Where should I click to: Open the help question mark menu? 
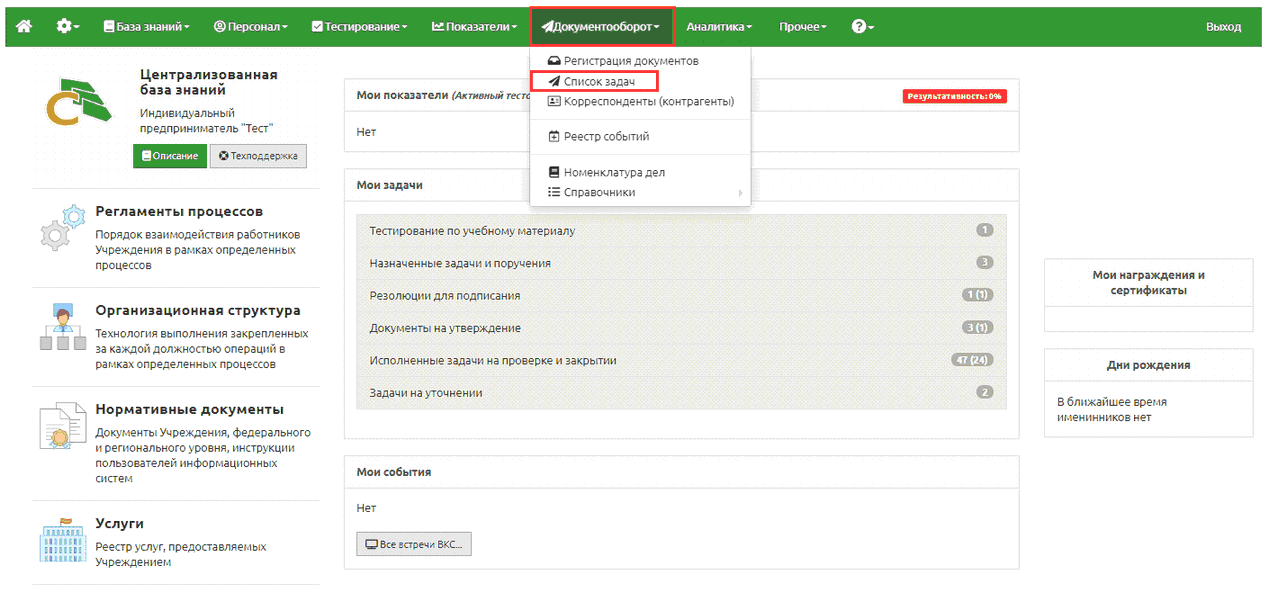coord(862,27)
